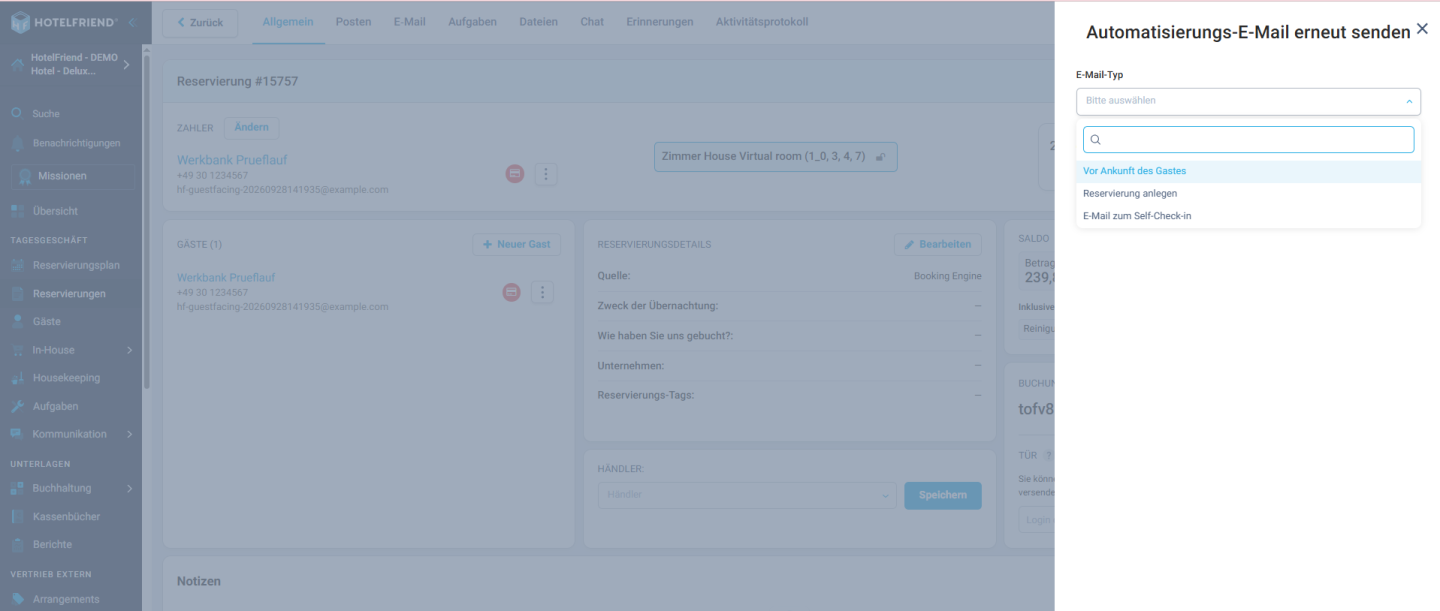Switch to the Erinnerungen tab

pos(660,22)
